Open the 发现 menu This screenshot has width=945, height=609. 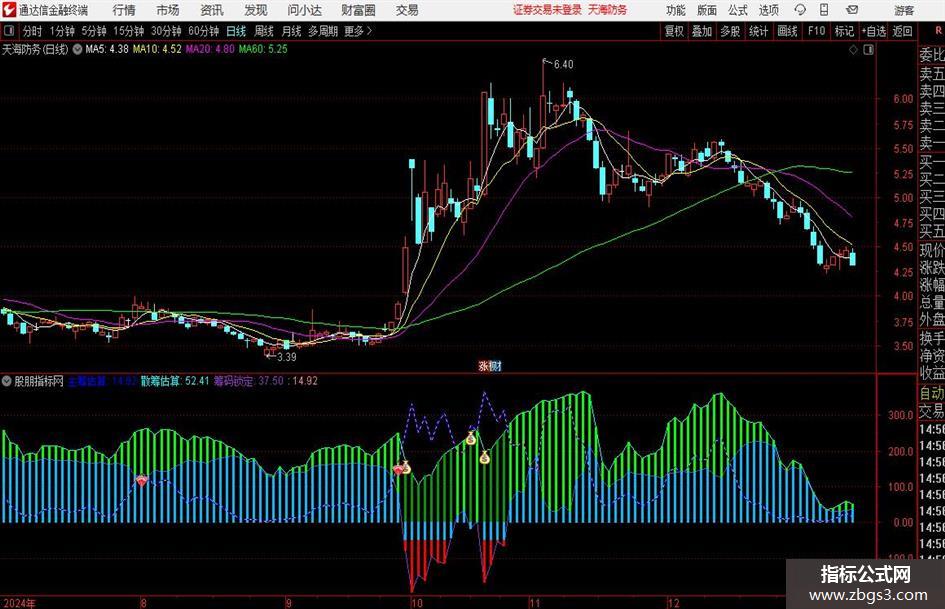pos(256,10)
